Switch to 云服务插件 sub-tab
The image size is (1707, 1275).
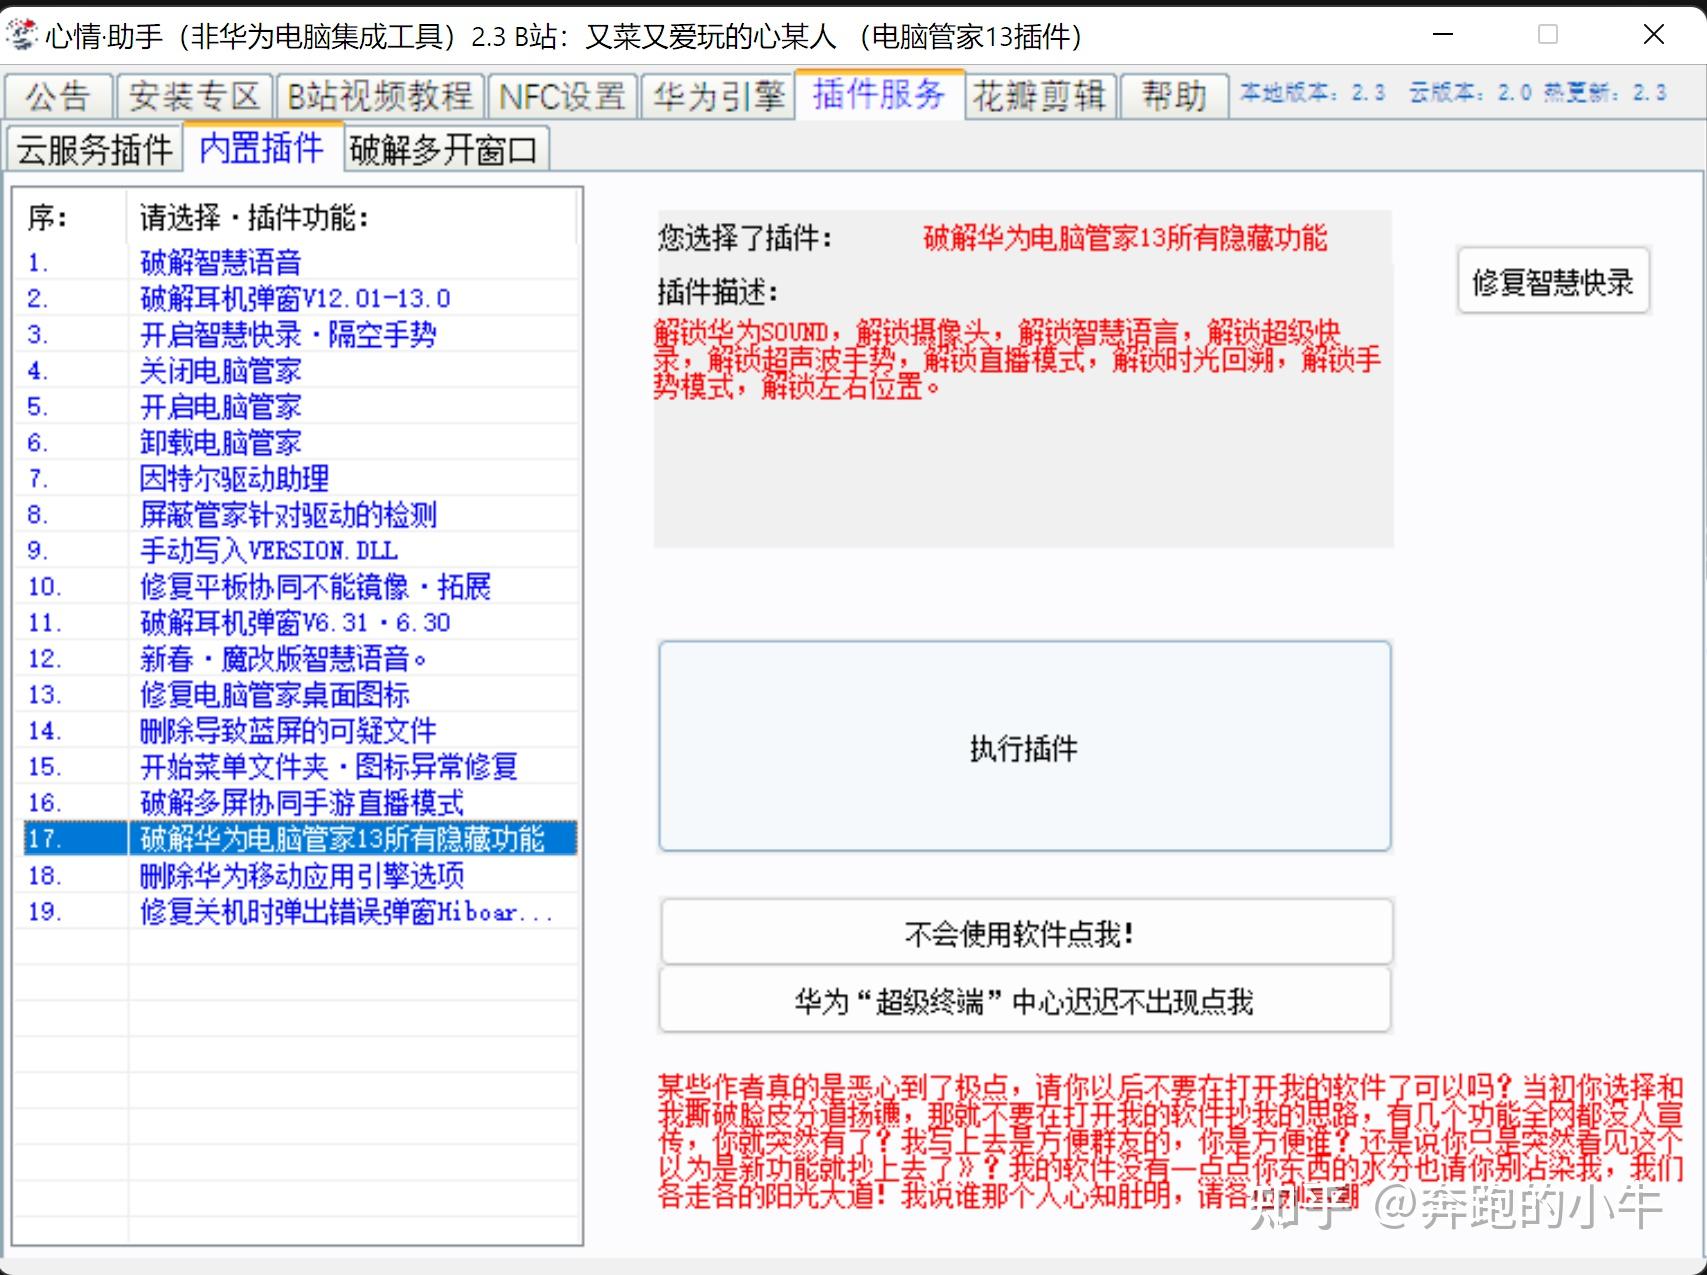coord(94,150)
